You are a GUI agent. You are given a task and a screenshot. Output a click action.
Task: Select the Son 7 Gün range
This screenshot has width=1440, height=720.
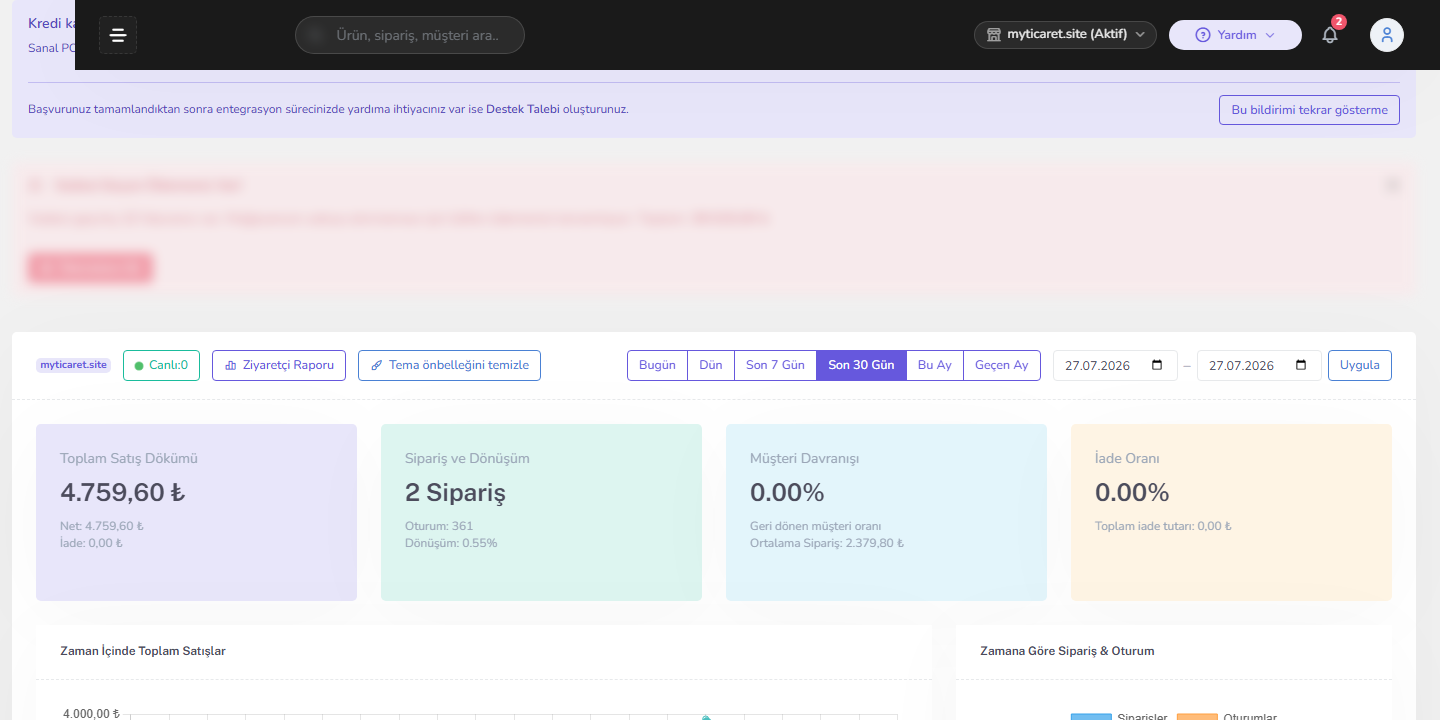(775, 365)
